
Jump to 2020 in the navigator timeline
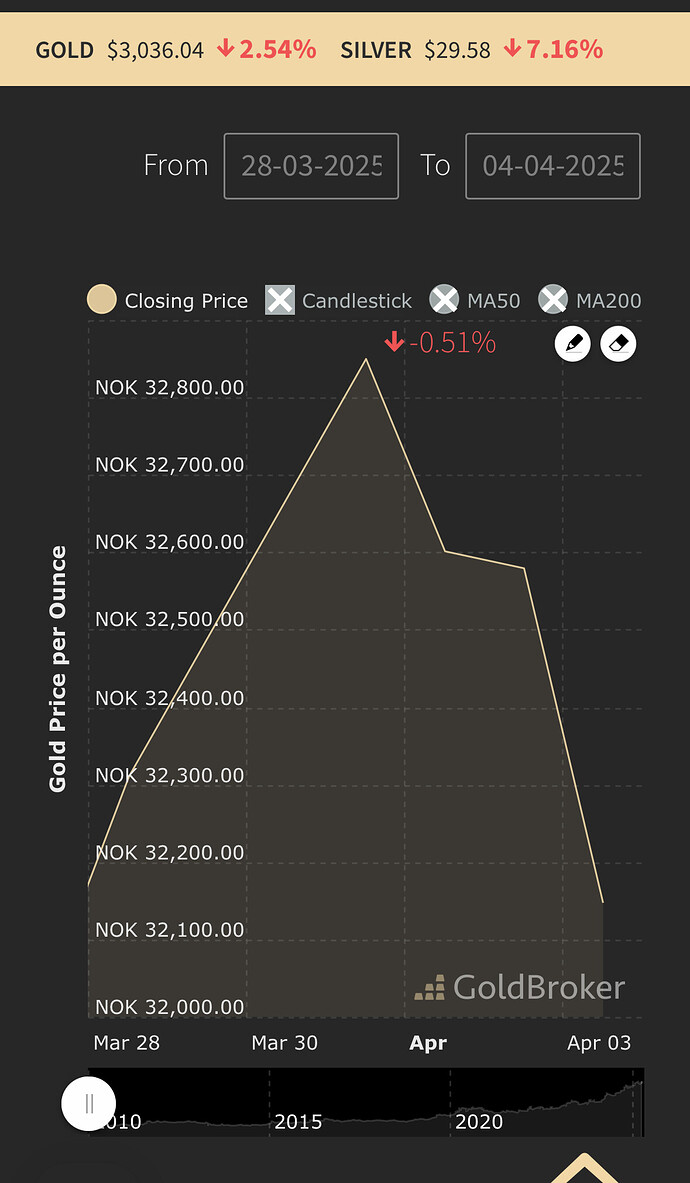click(479, 1122)
